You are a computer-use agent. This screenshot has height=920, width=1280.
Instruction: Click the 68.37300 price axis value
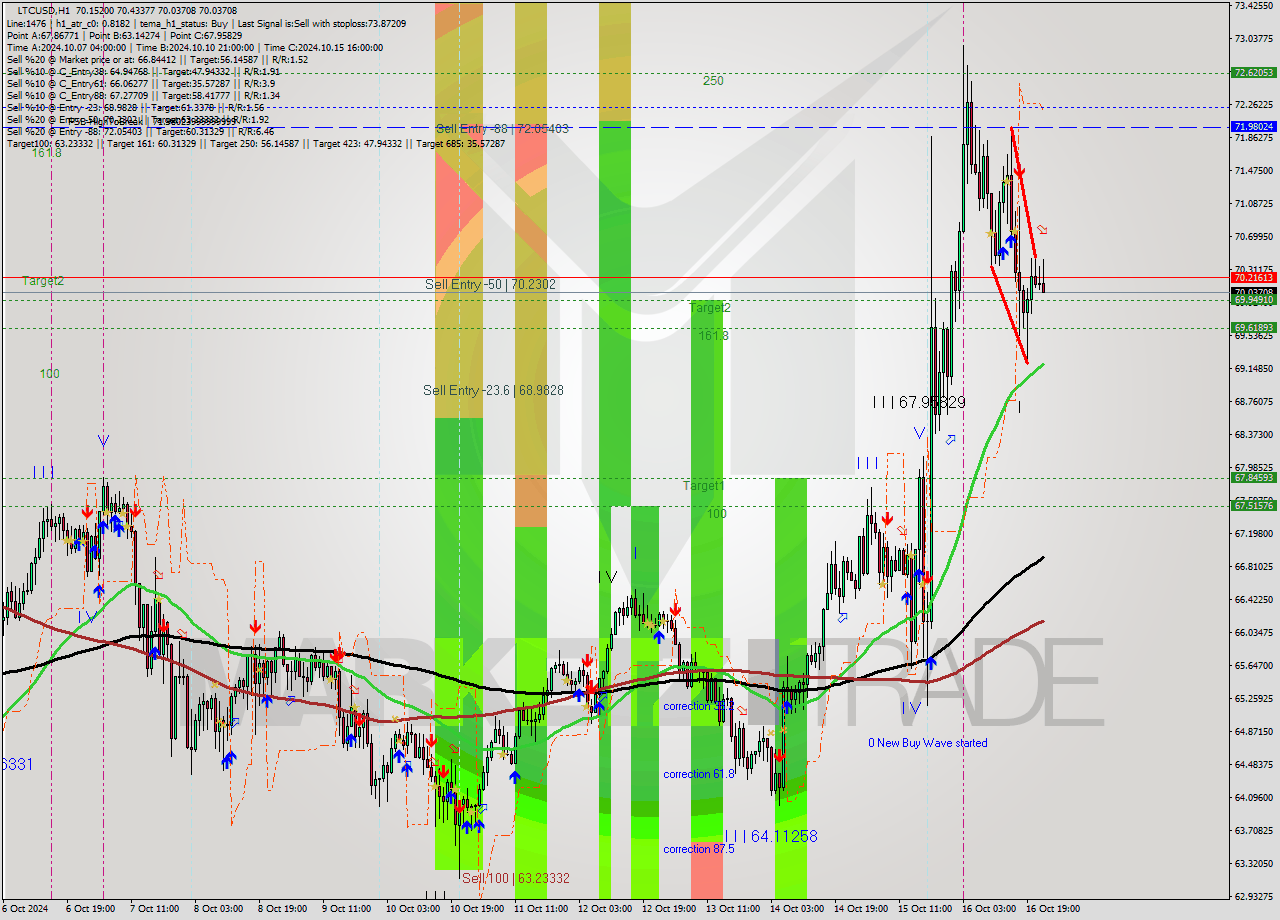coord(1254,434)
